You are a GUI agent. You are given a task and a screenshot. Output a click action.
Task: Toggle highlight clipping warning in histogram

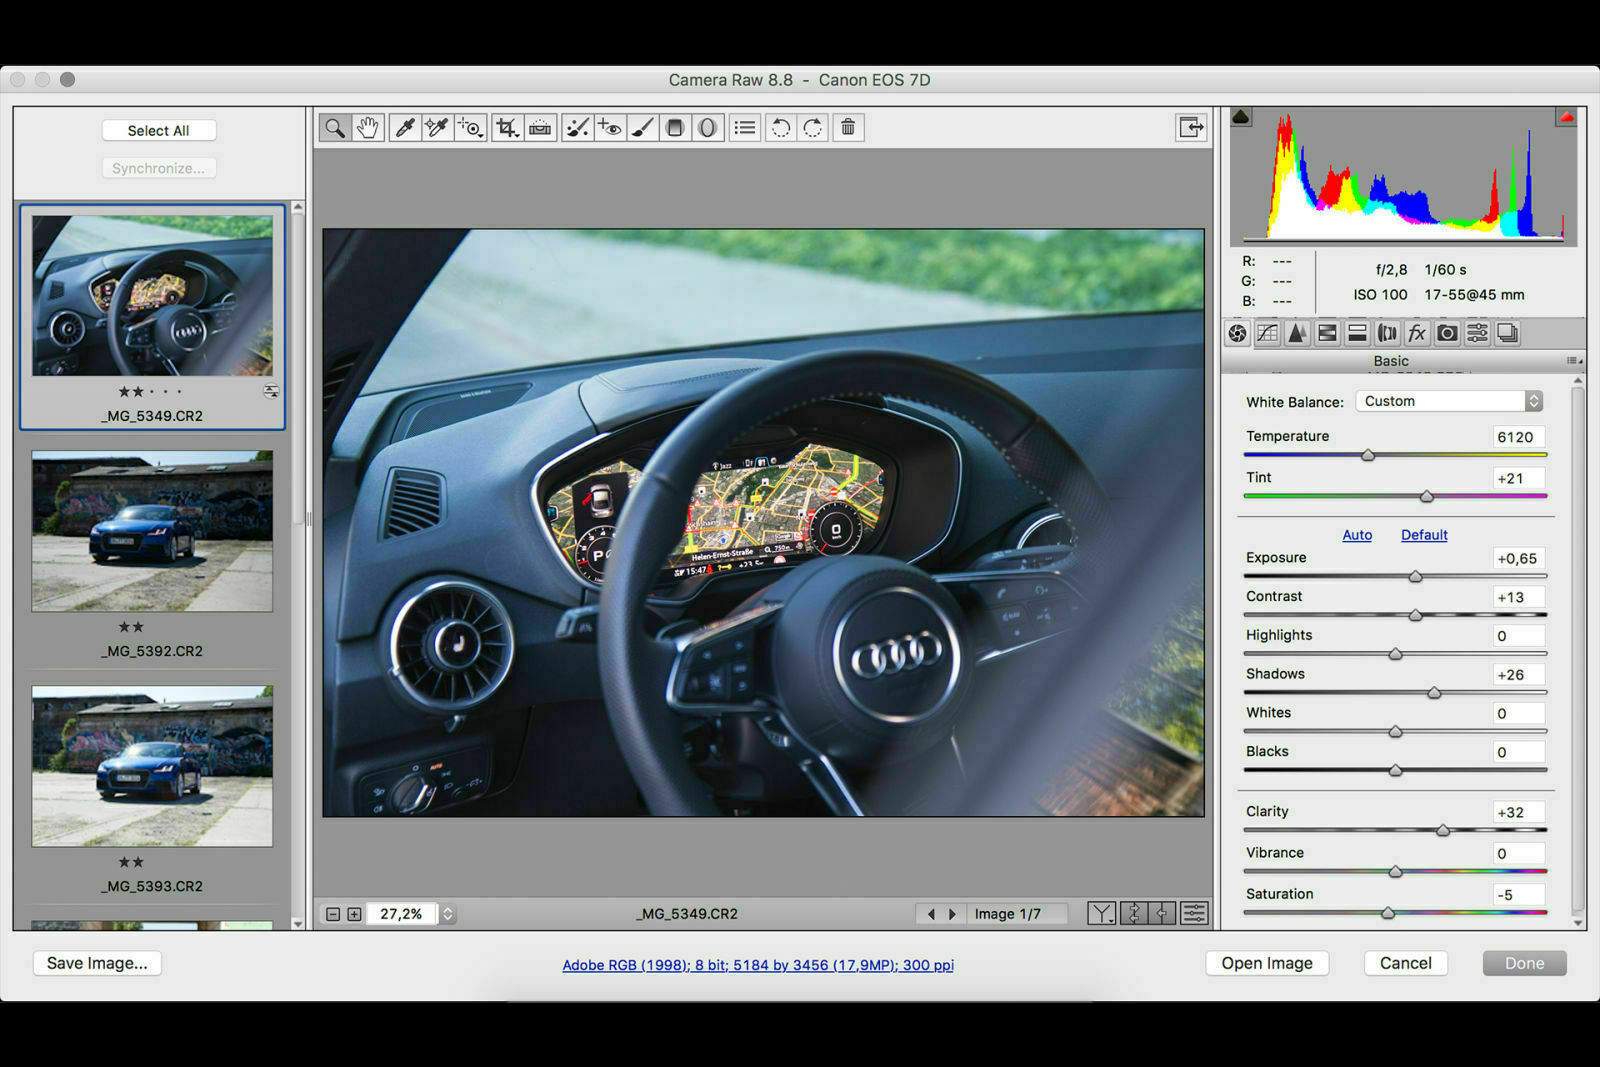tap(1566, 117)
